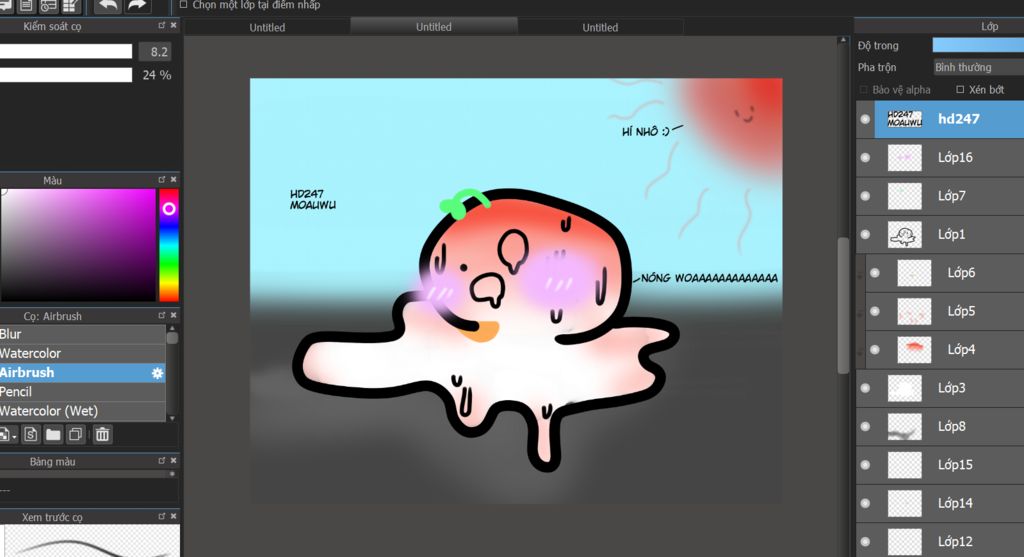The height and width of the screenshot is (557, 1024).
Task: Toggle visibility of Lớp6
Action: tap(875, 273)
